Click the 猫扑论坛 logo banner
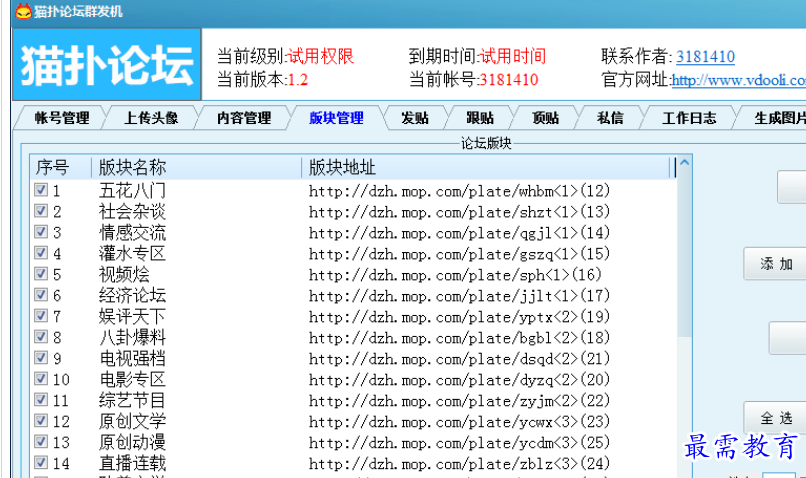This screenshot has width=806, height=478. pyautogui.click(x=107, y=64)
